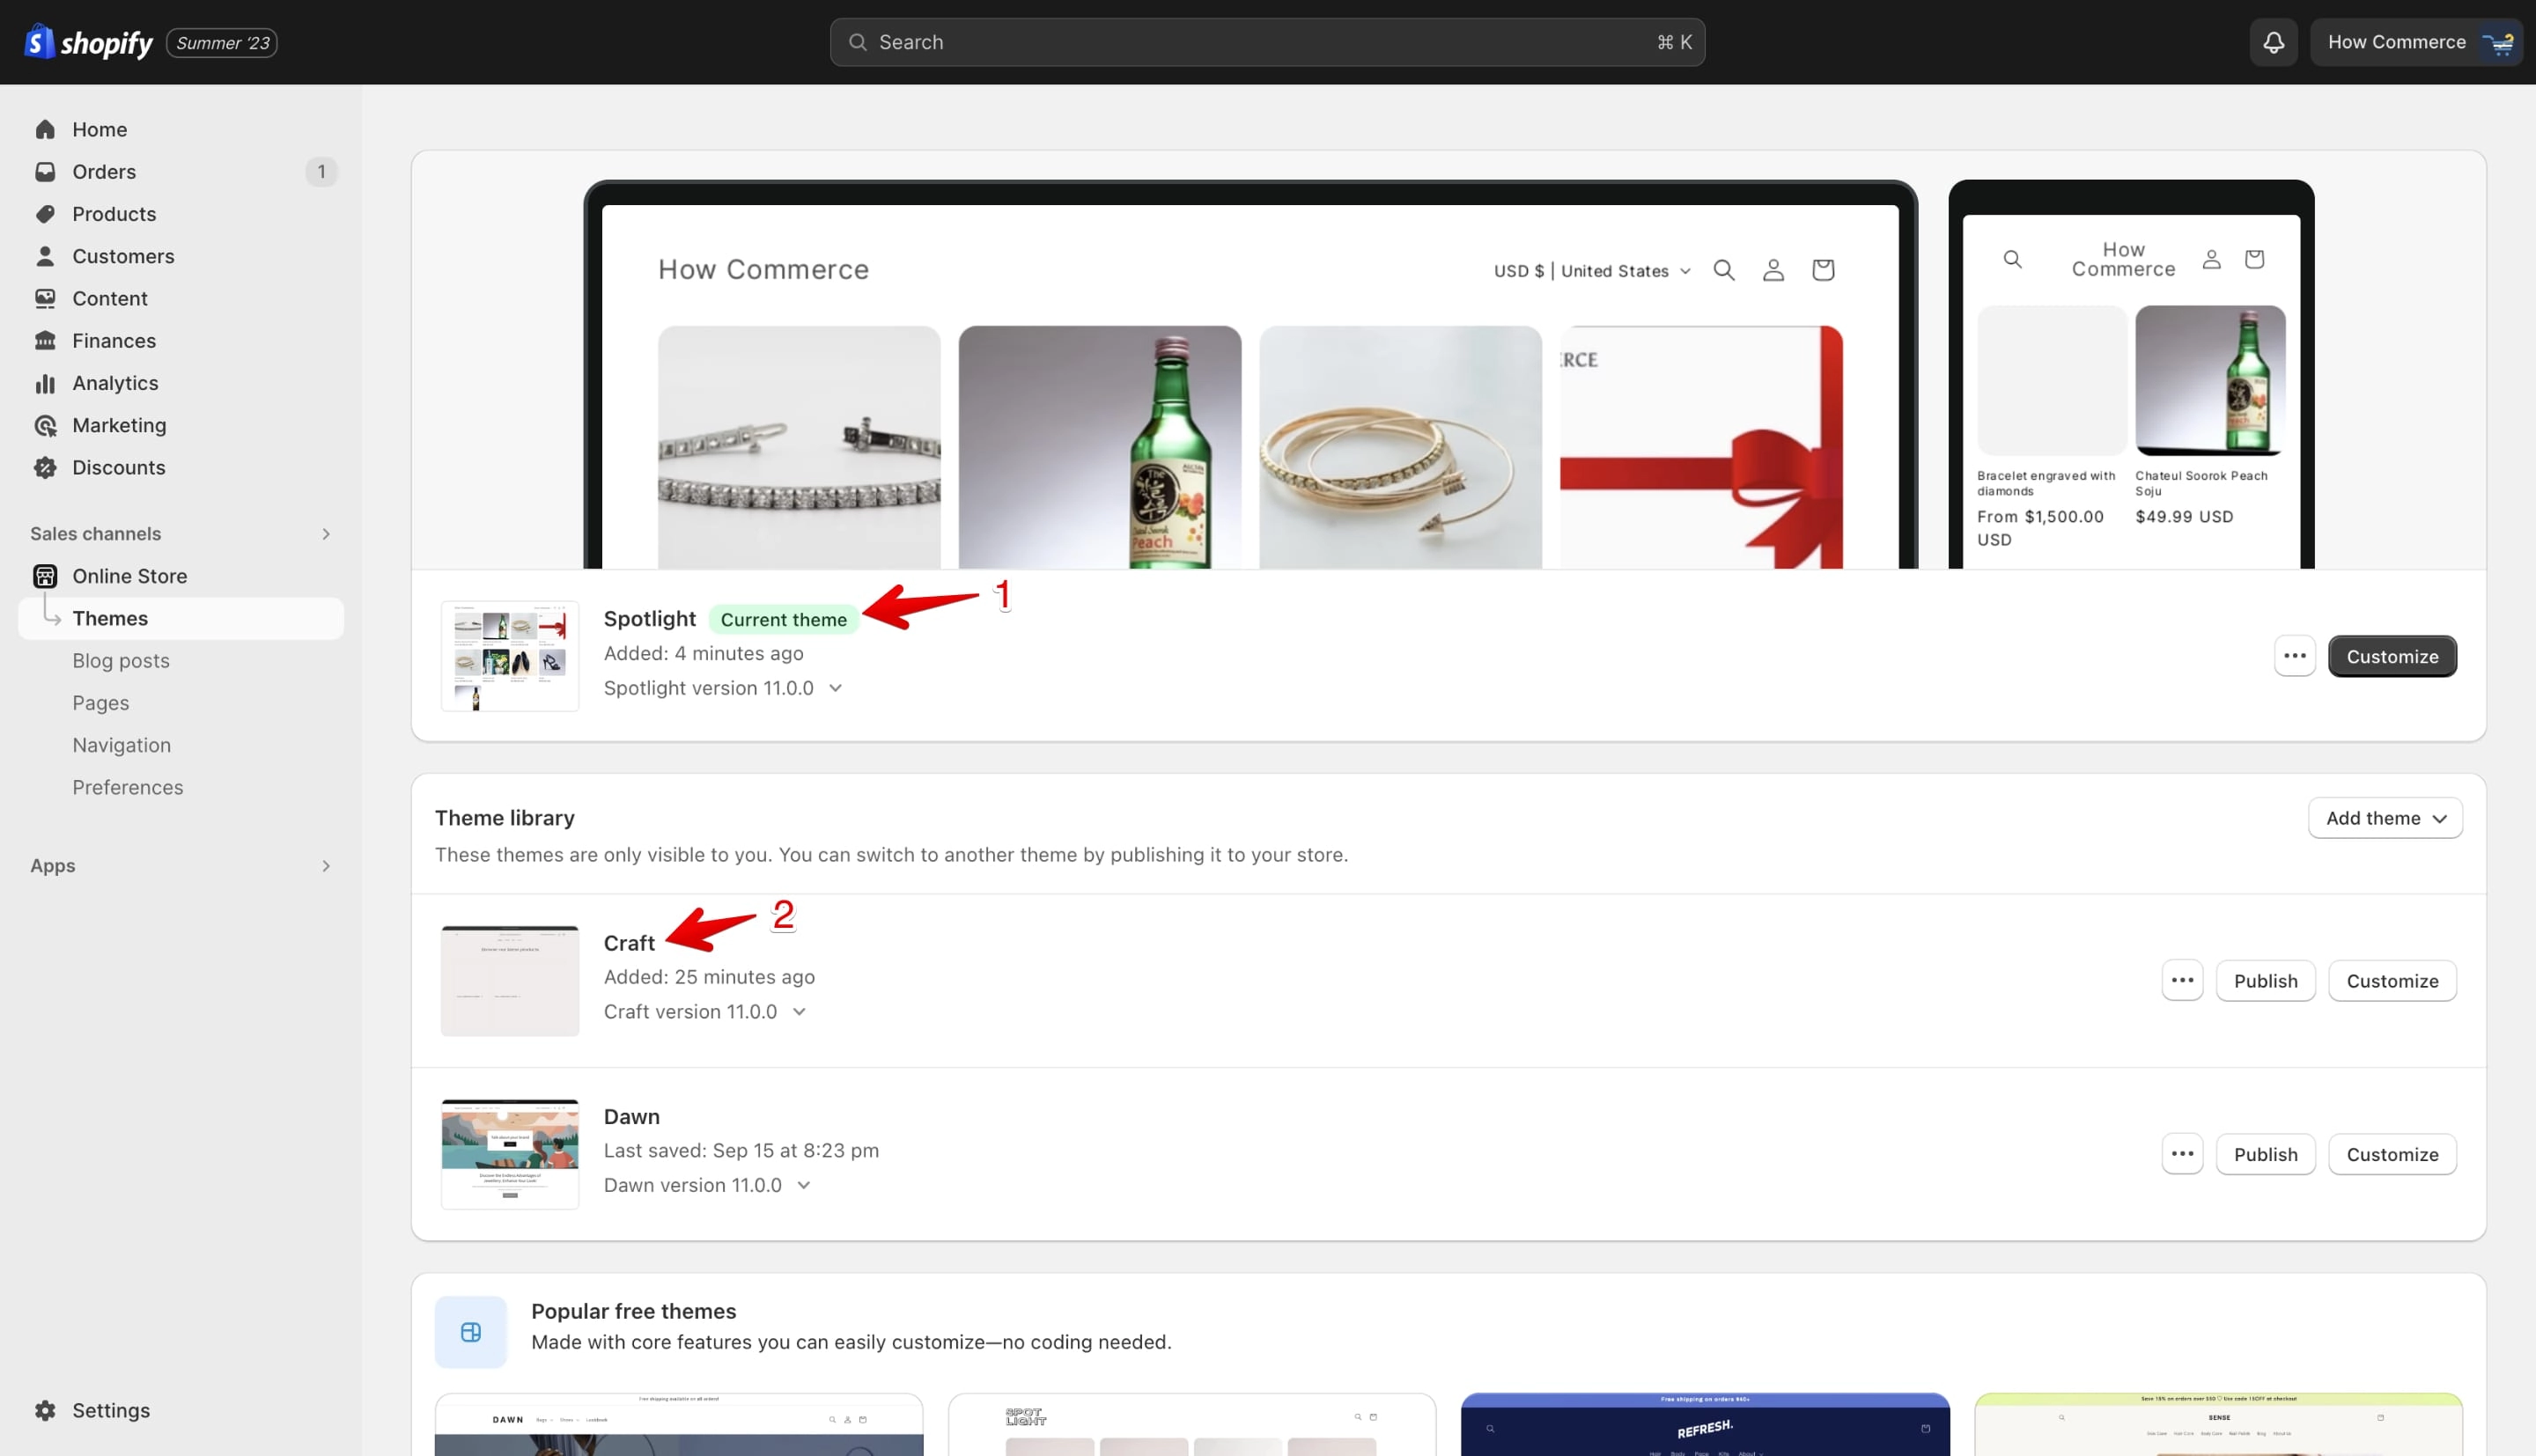This screenshot has height=1456, width=2536.
Task: Click cart icon in mobile preview
Action: point(2254,259)
